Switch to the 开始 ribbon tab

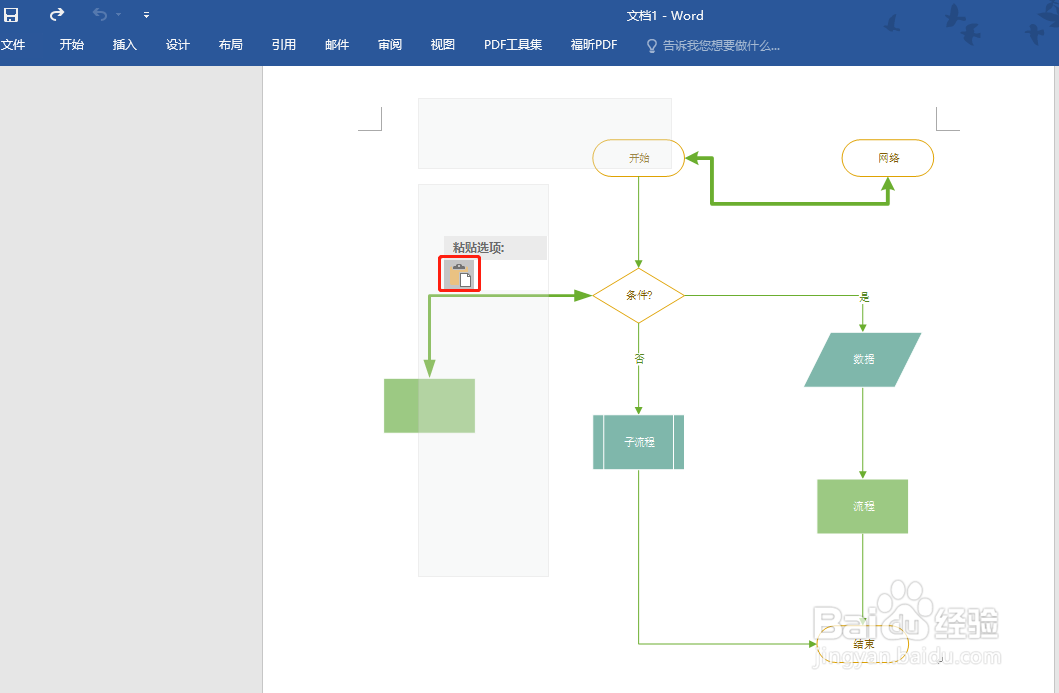tap(72, 45)
